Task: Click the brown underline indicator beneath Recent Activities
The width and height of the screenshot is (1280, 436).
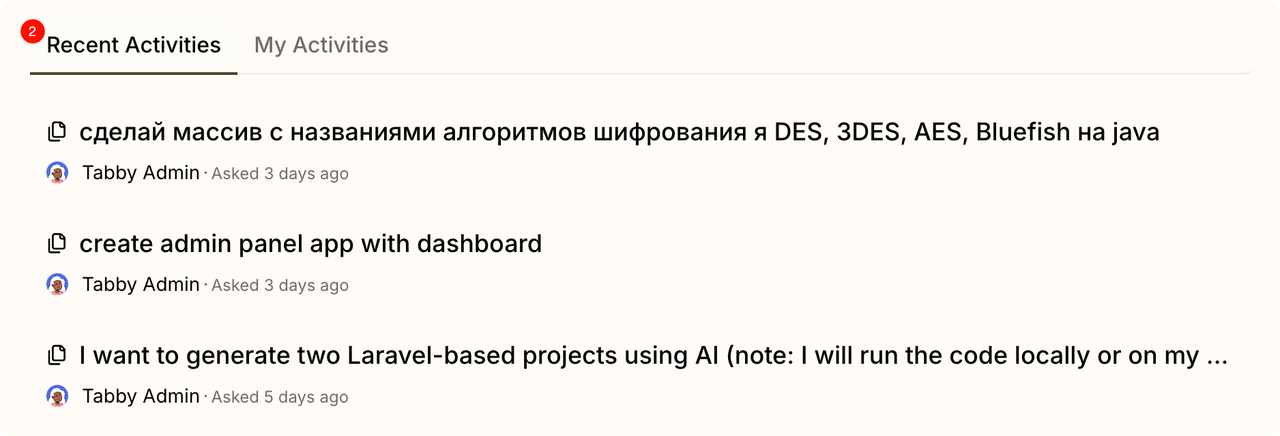Action: tap(134, 73)
